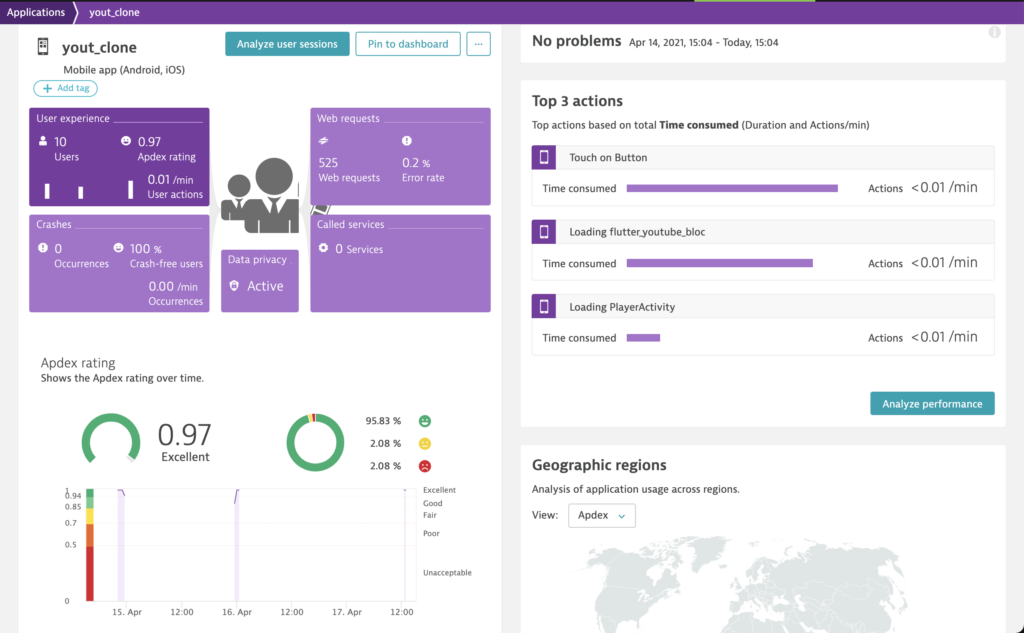The image size is (1024, 633).
Task: Click the mobile app icon beside yout_clone title
Action: point(43,47)
